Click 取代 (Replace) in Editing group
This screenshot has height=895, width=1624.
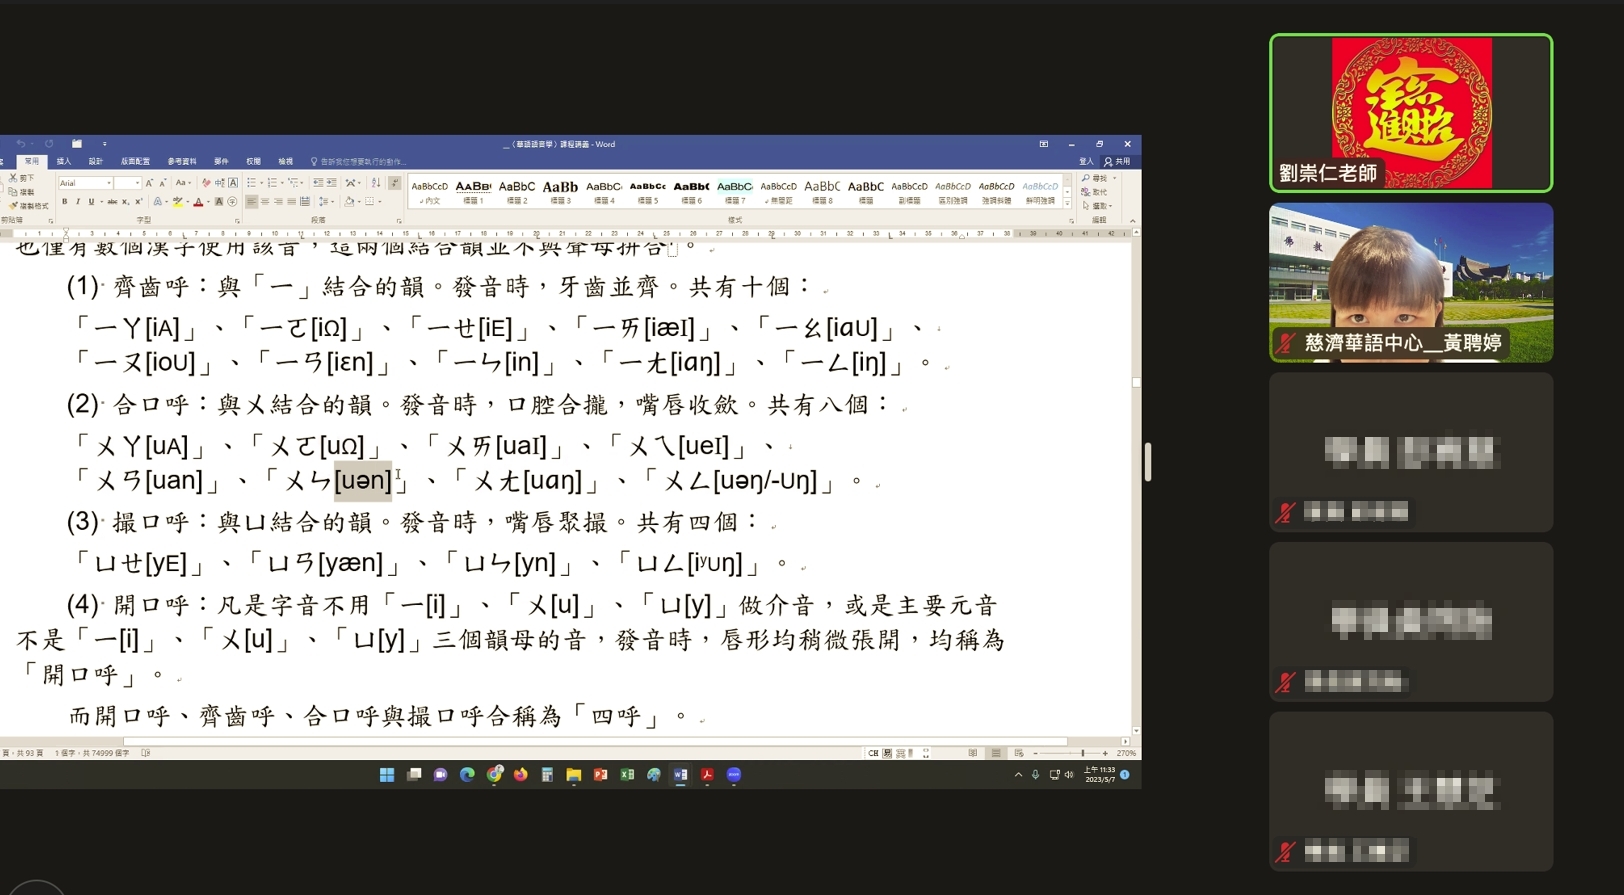click(1095, 192)
